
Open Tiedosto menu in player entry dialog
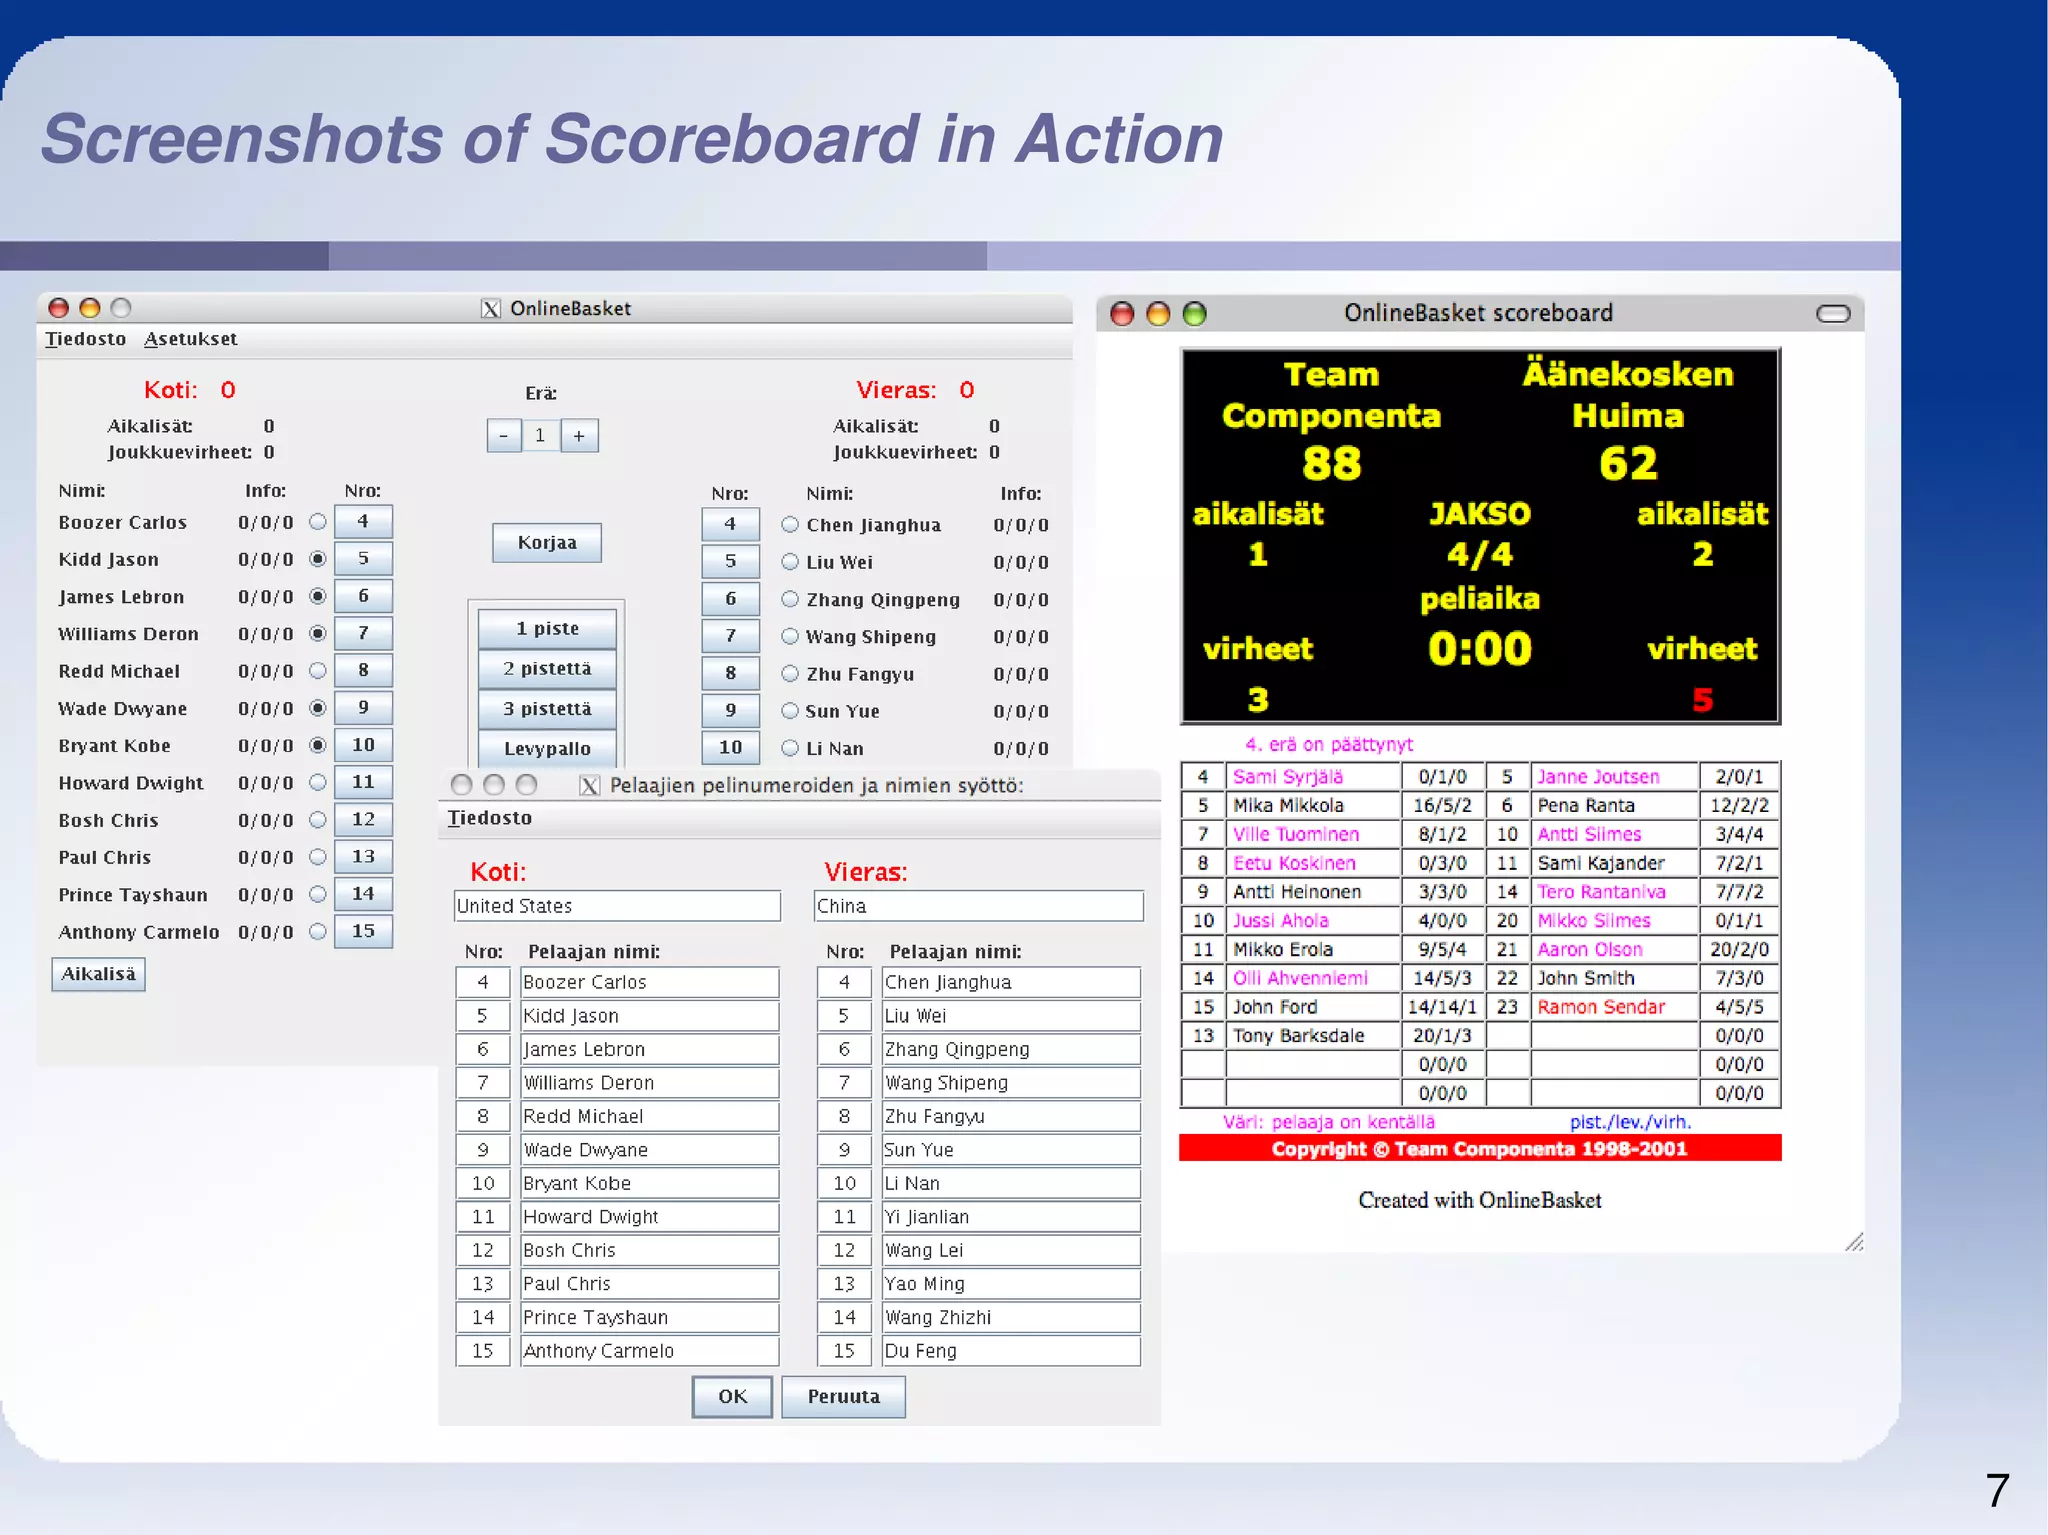[x=489, y=818]
